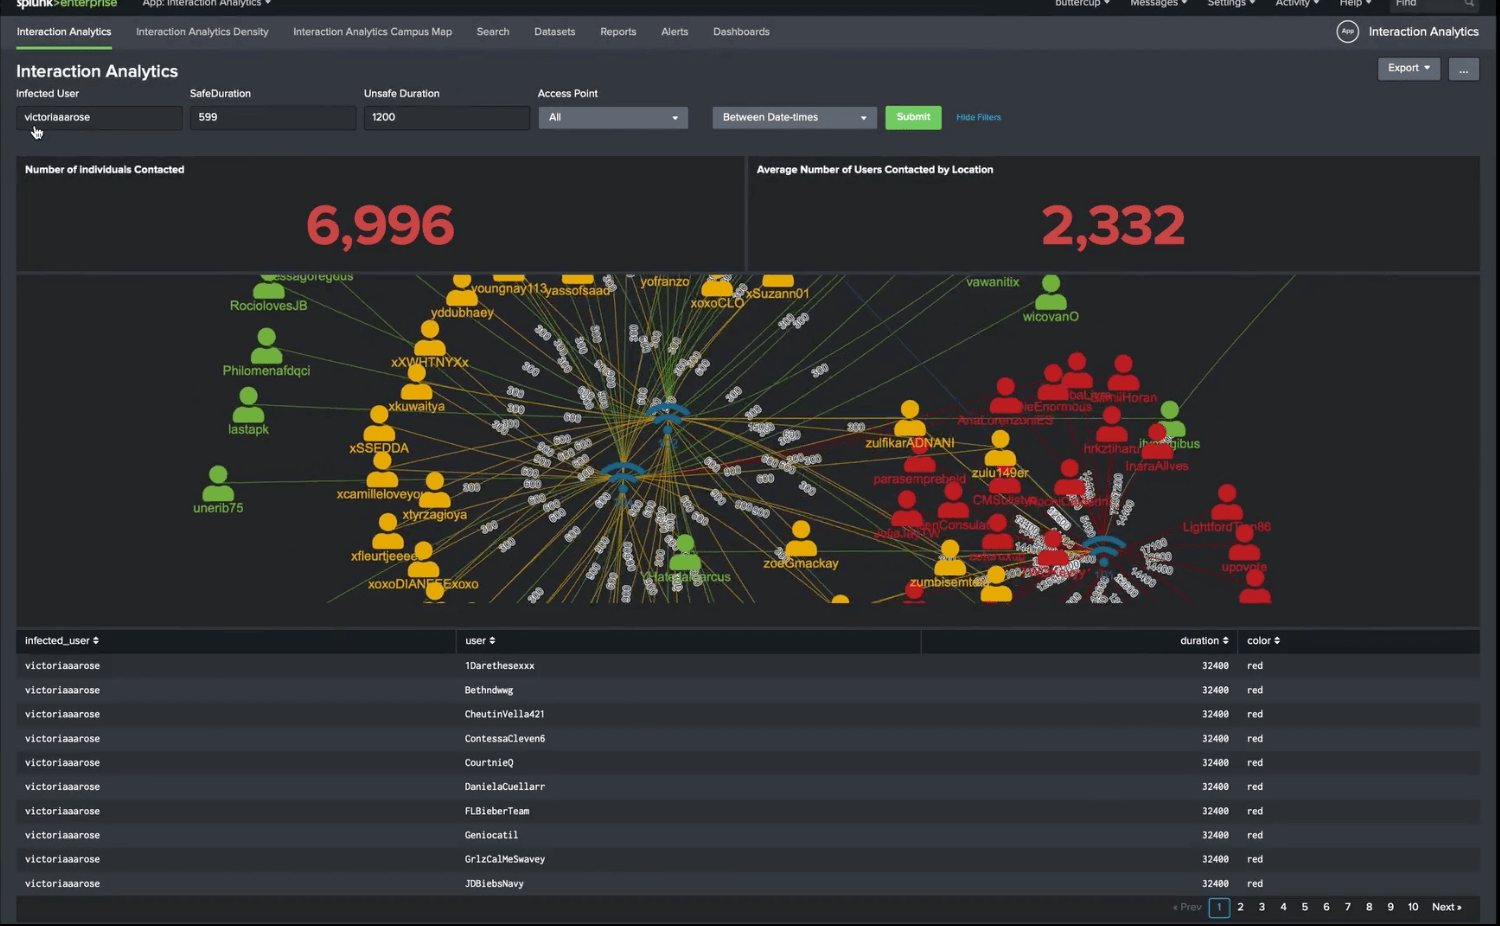Image resolution: width=1500 pixels, height=926 pixels.
Task: Click the Interaction Analytics app logo icon
Action: (1347, 32)
